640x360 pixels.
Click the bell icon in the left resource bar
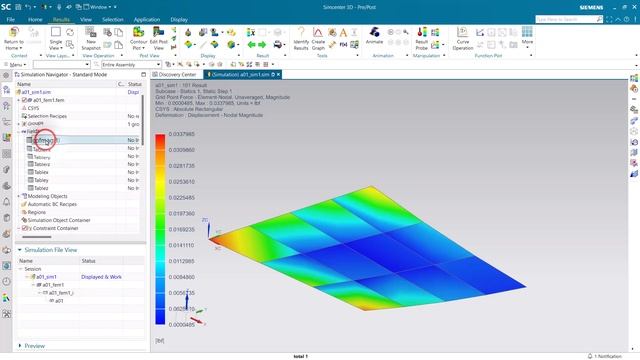pyautogui.click(x=6, y=202)
